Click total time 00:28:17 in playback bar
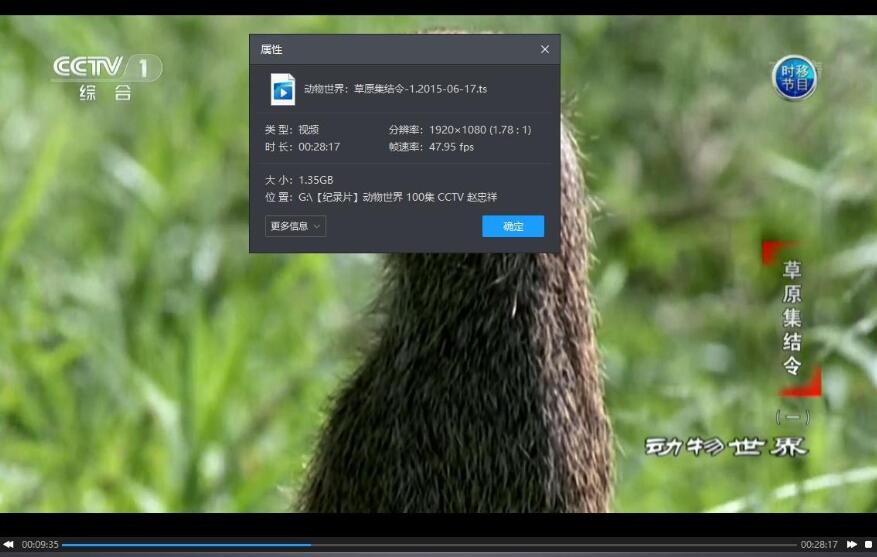This screenshot has width=877, height=557. [x=819, y=544]
